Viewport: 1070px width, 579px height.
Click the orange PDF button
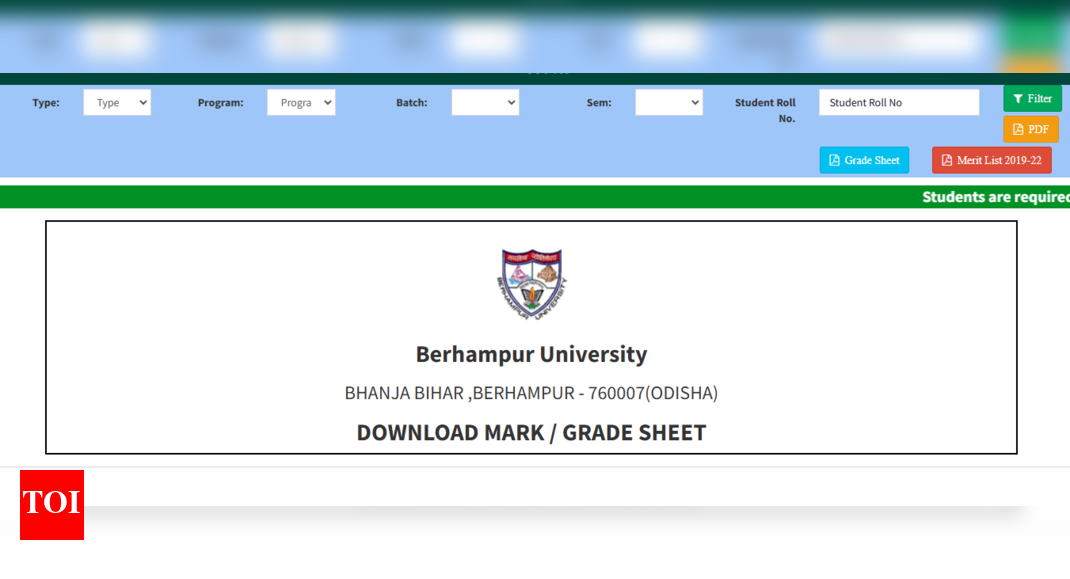(1030, 129)
